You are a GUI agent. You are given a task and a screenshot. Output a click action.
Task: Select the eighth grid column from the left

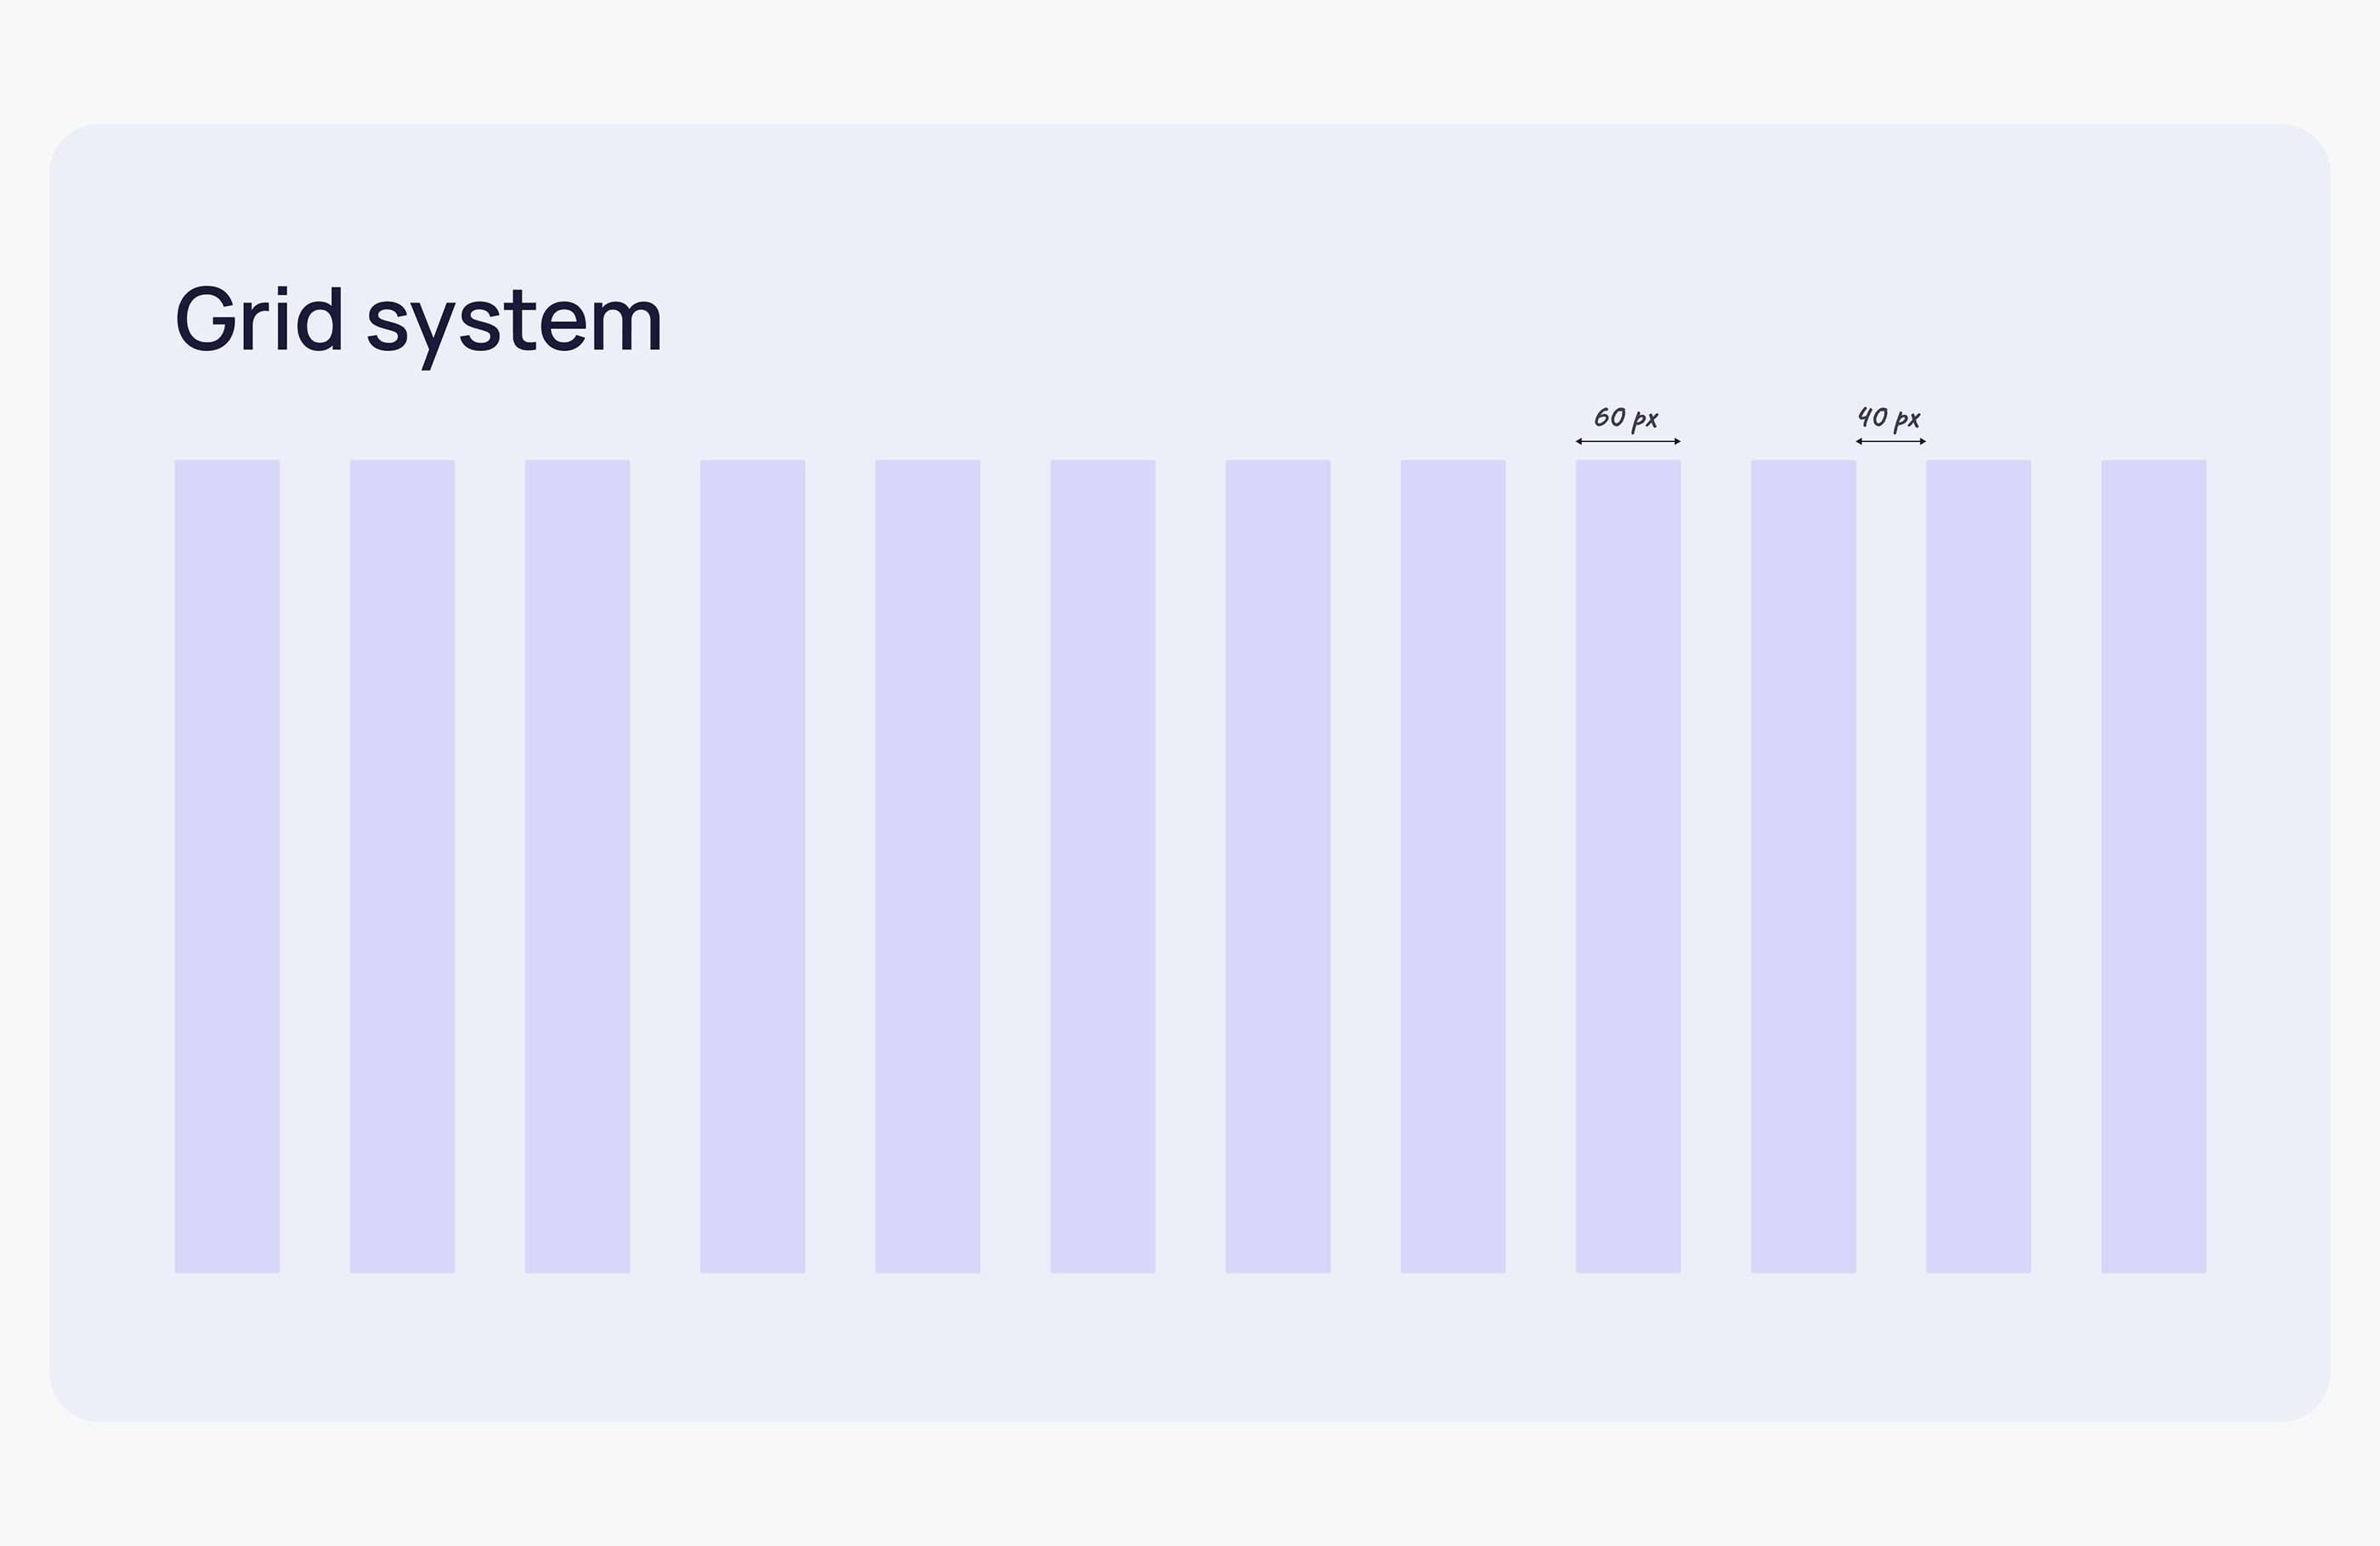point(1453,866)
